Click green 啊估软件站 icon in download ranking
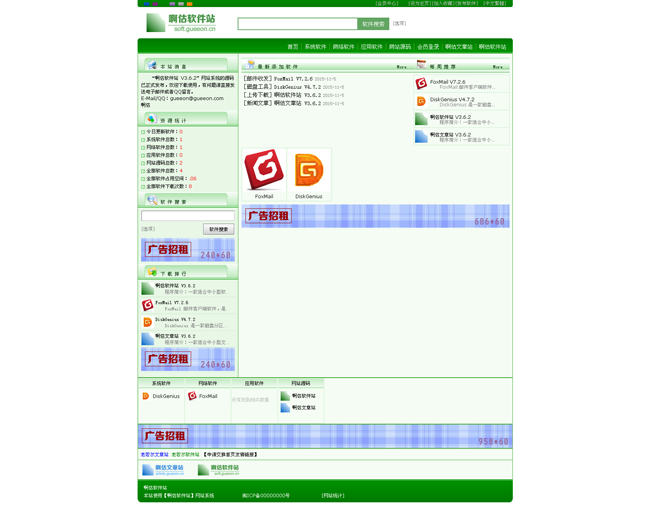Image resolution: width=650 pixels, height=516 pixels. click(x=148, y=288)
